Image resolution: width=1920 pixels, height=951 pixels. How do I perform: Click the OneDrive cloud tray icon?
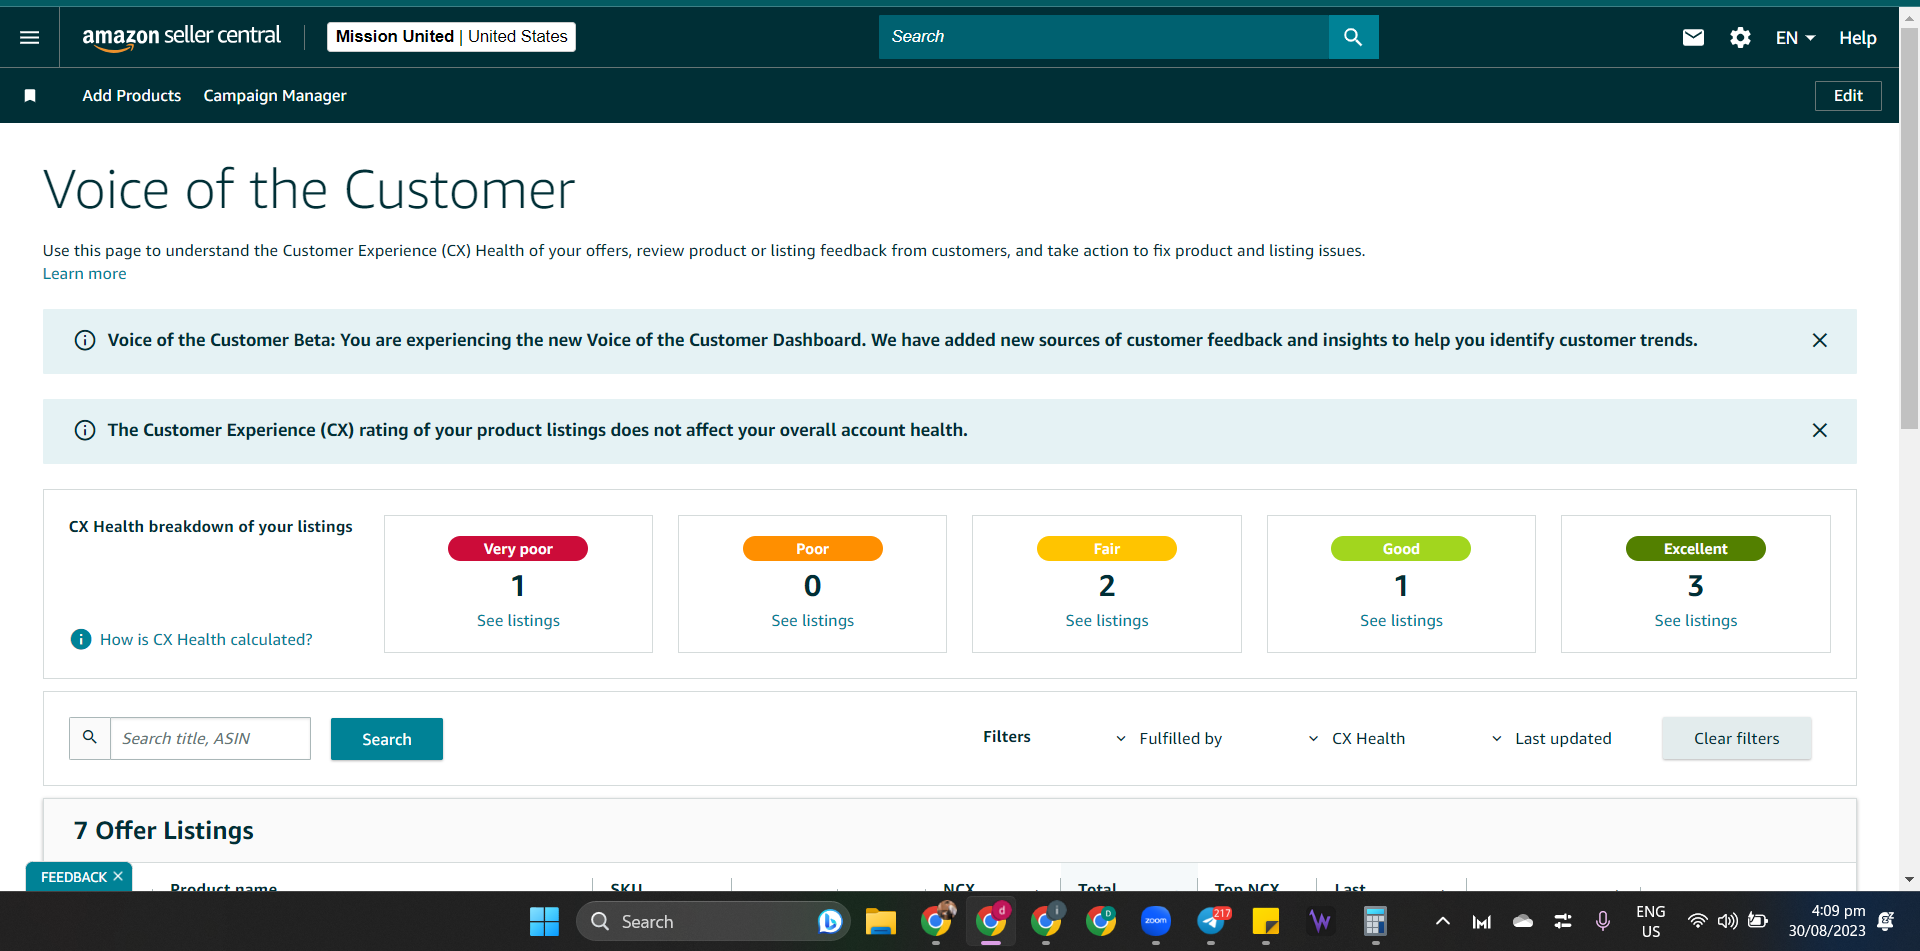pos(1522,921)
